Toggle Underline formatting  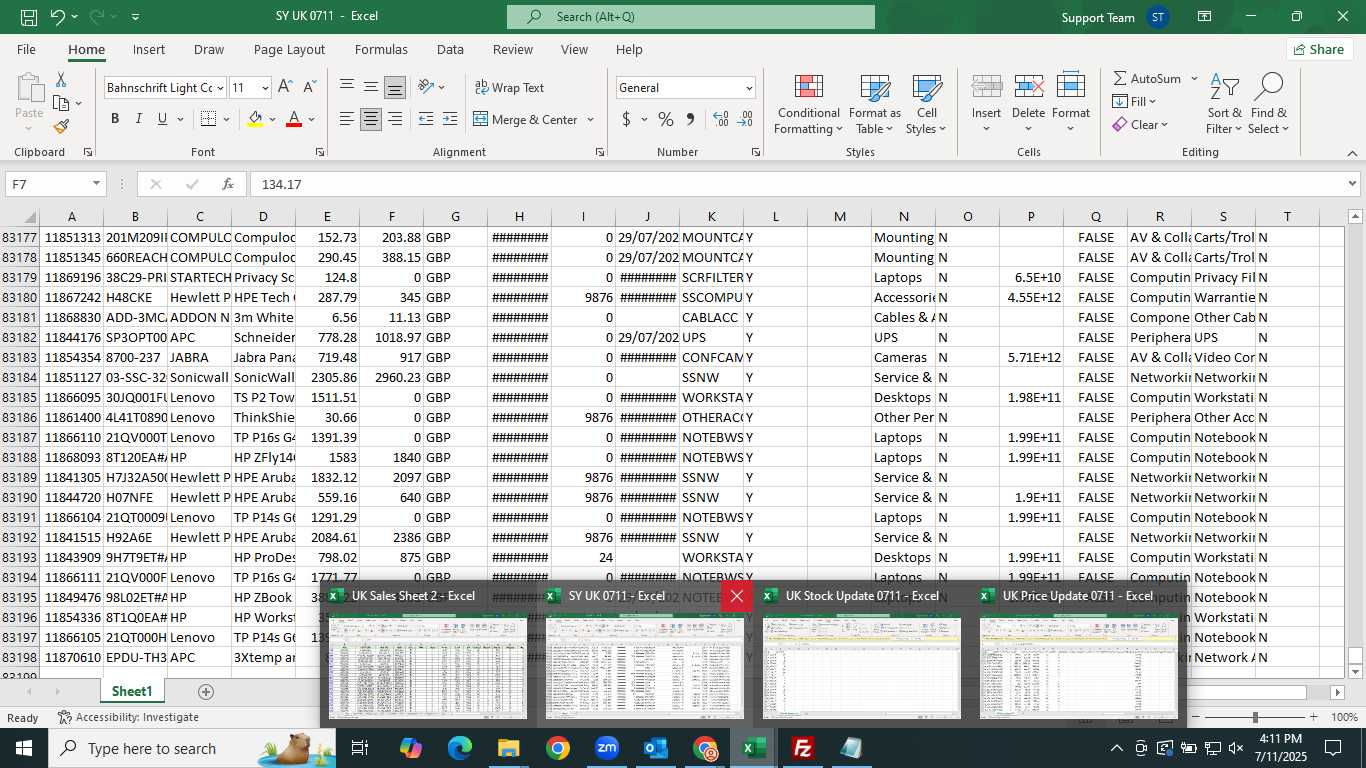point(163,119)
